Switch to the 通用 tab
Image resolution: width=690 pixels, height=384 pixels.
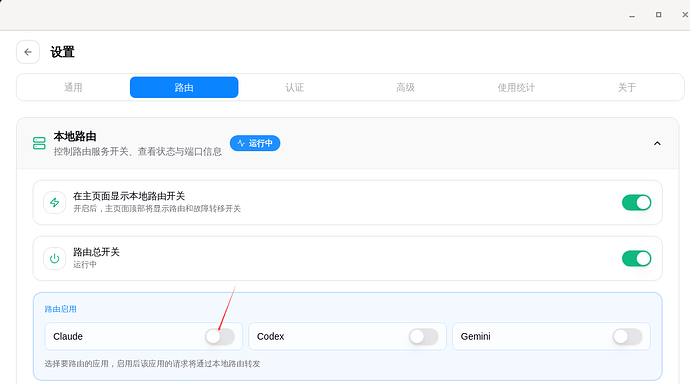pos(73,87)
